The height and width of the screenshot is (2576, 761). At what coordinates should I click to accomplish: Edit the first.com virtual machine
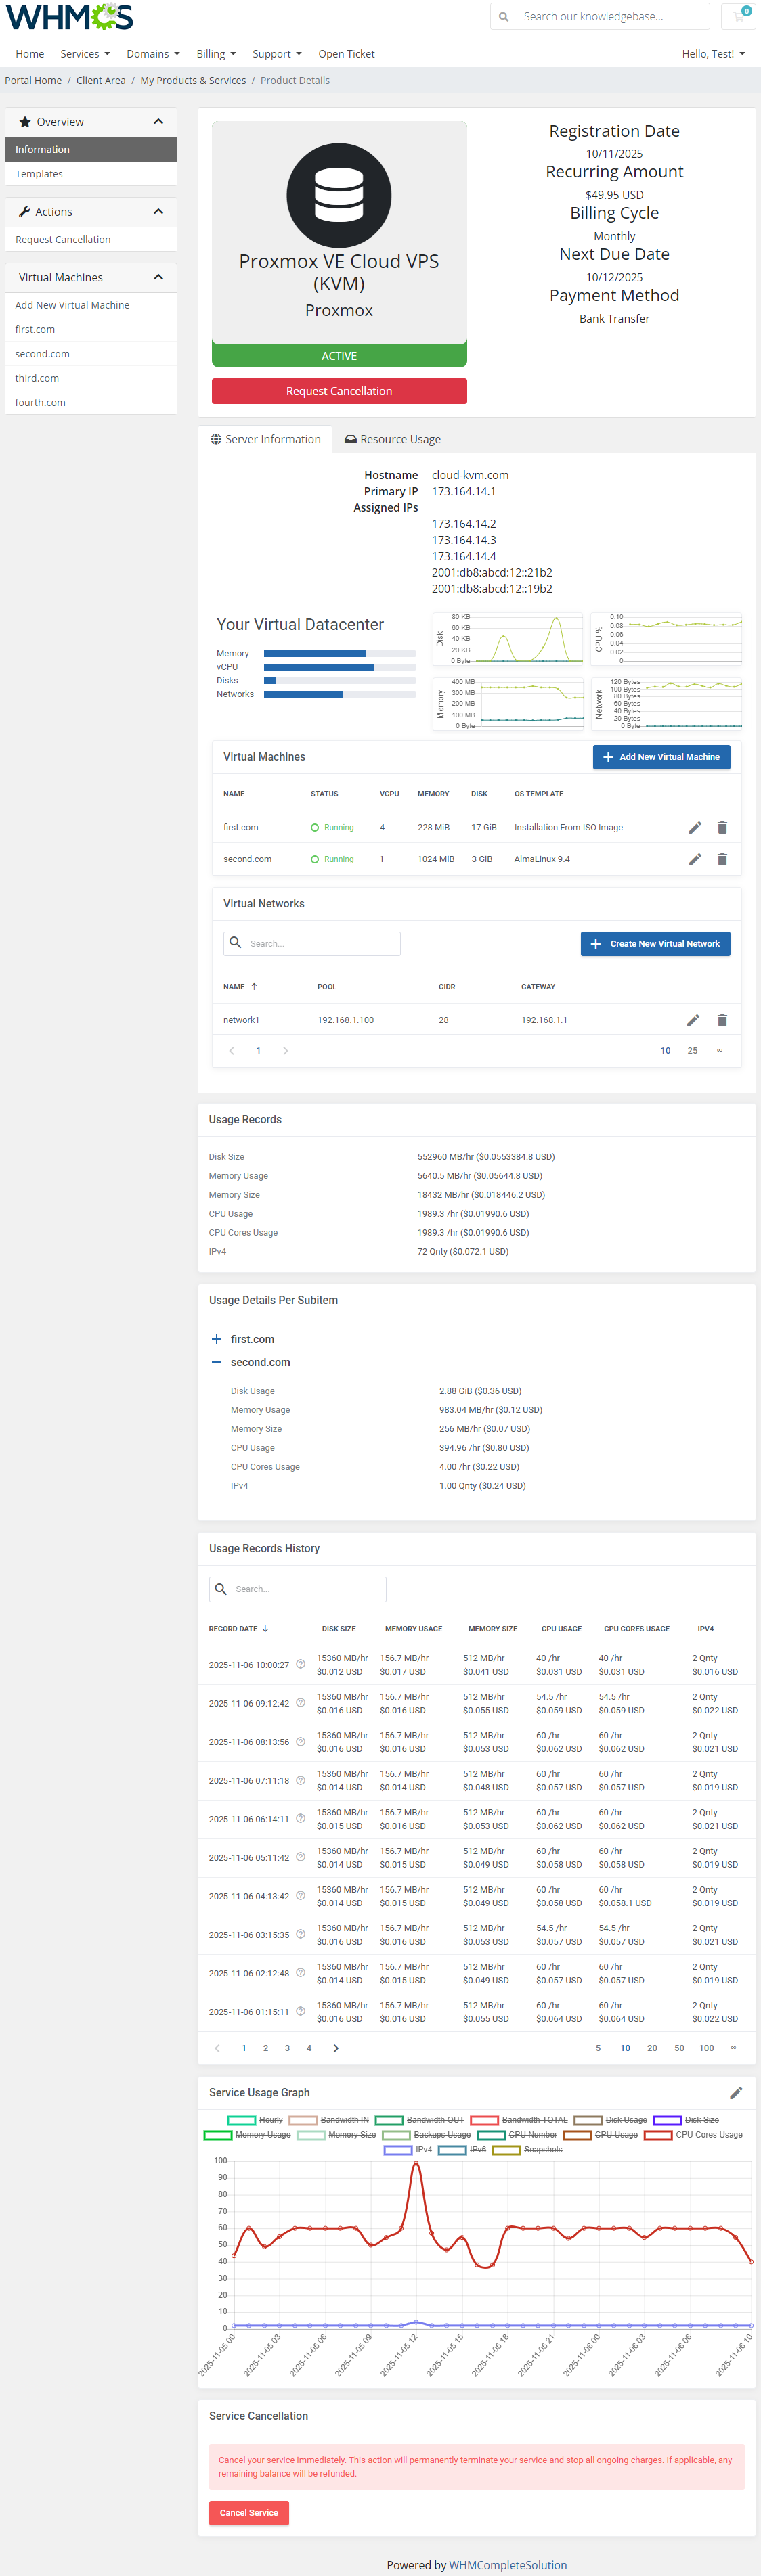coord(695,828)
